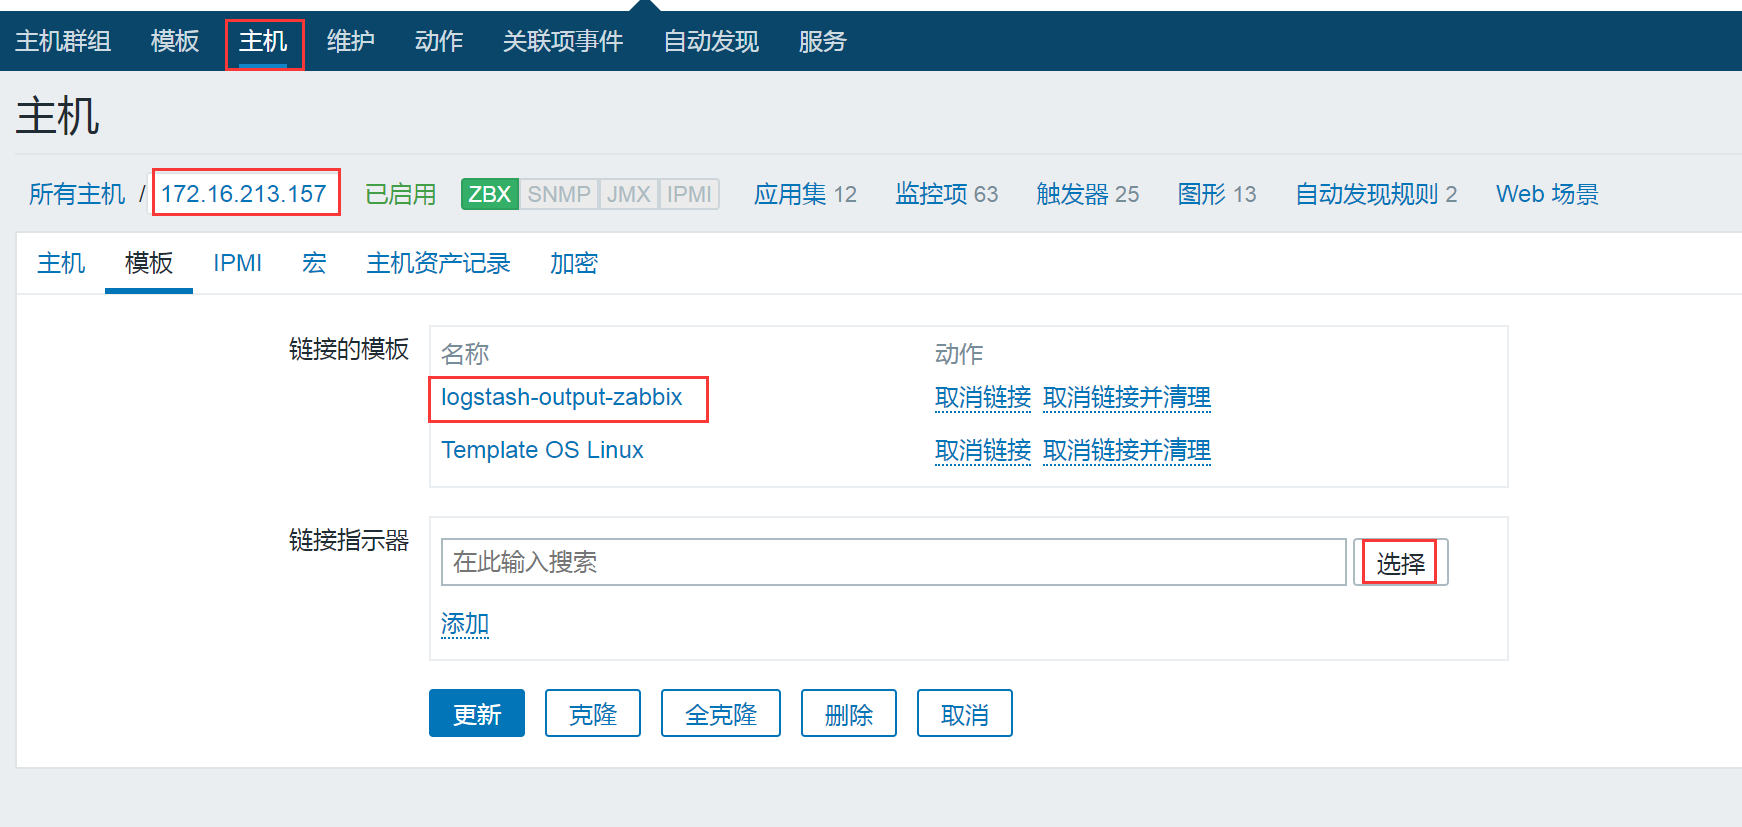The width and height of the screenshot is (1742, 827).
Task: Open 应用集 12 link
Action: [805, 194]
